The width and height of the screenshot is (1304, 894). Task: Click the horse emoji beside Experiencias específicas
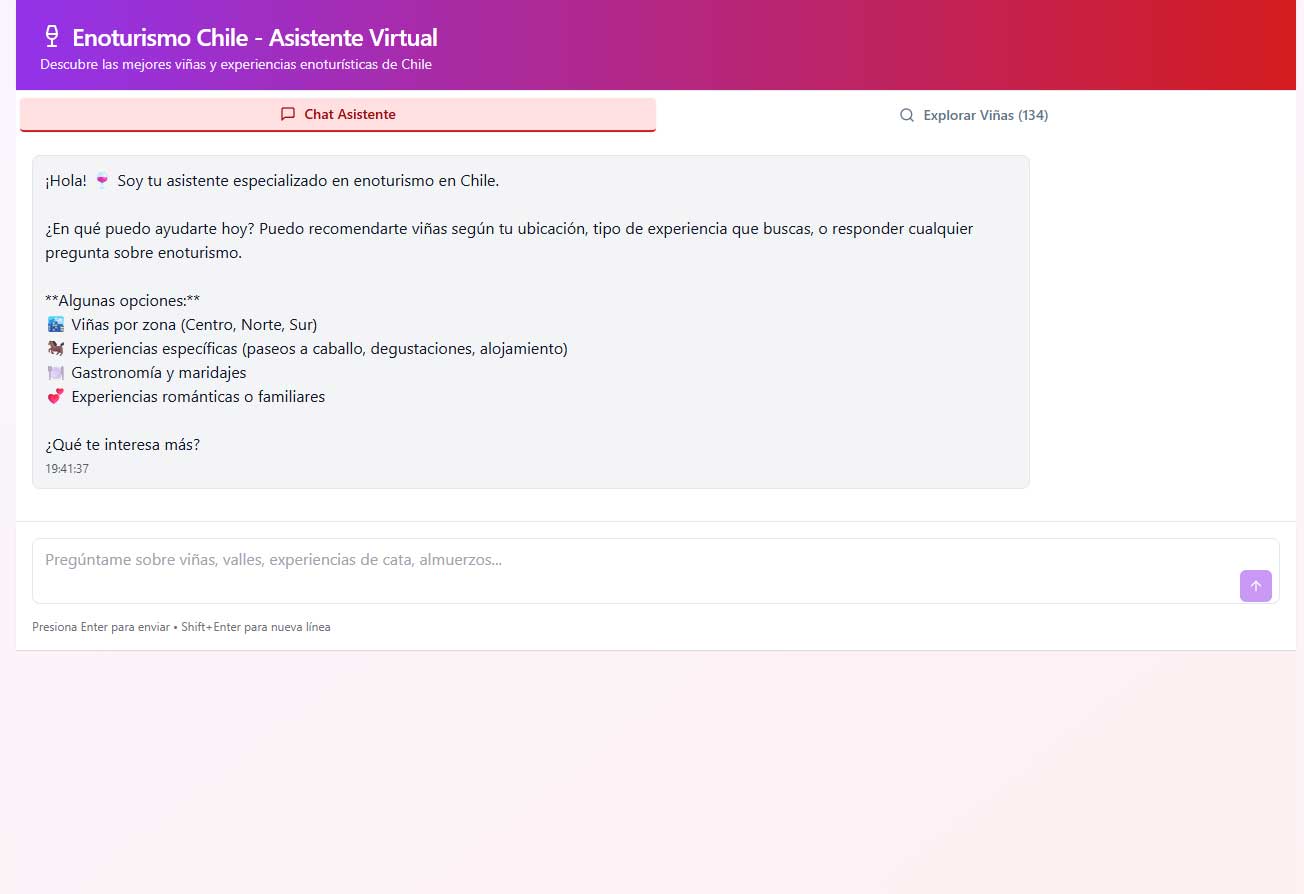point(56,349)
